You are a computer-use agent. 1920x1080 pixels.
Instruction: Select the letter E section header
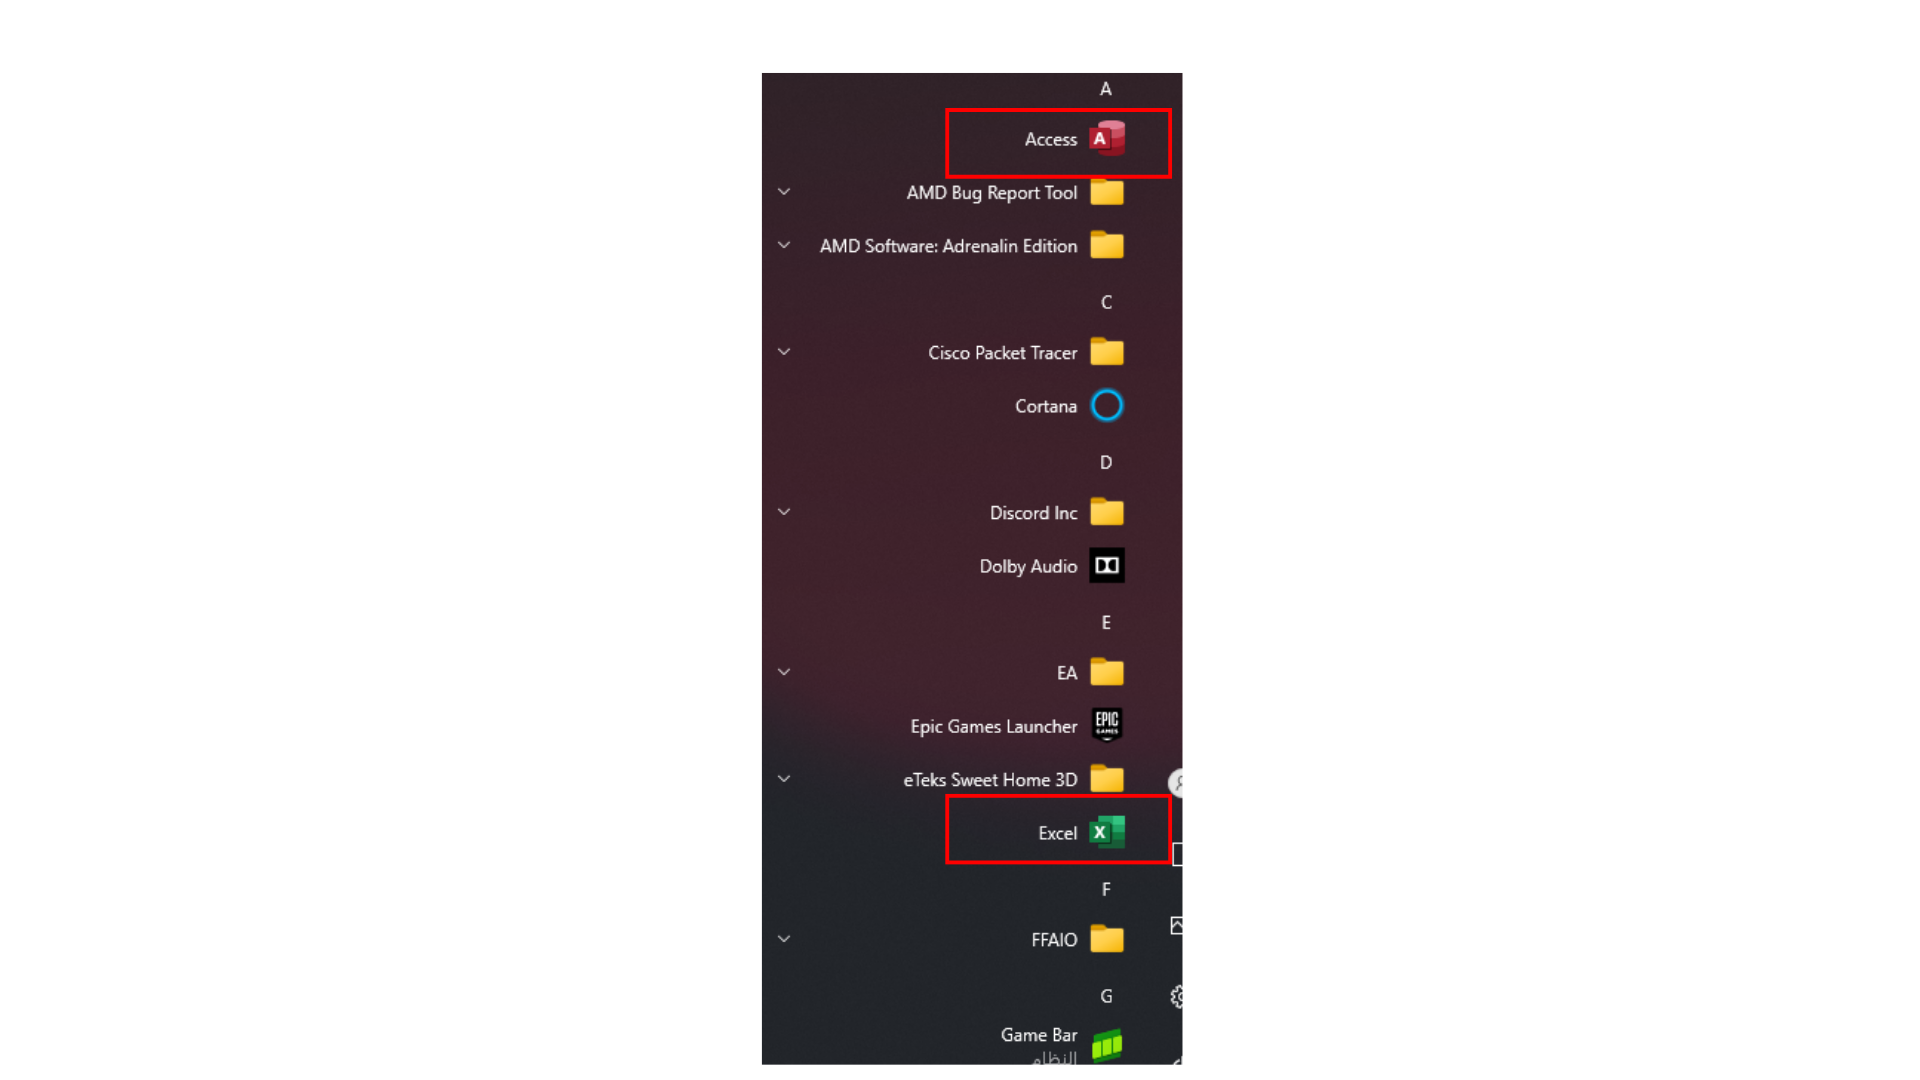(x=1106, y=622)
